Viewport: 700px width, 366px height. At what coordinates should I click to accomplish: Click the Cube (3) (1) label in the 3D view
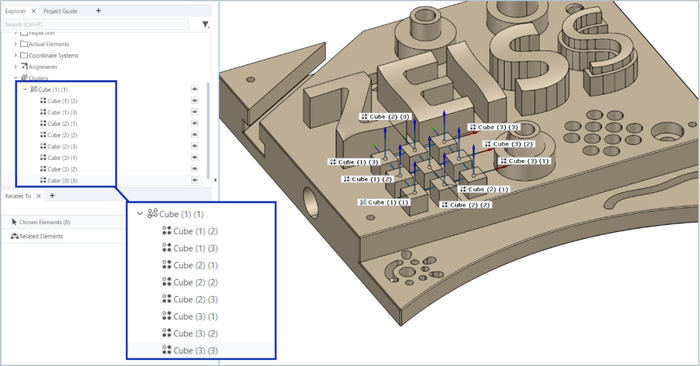pos(524,161)
